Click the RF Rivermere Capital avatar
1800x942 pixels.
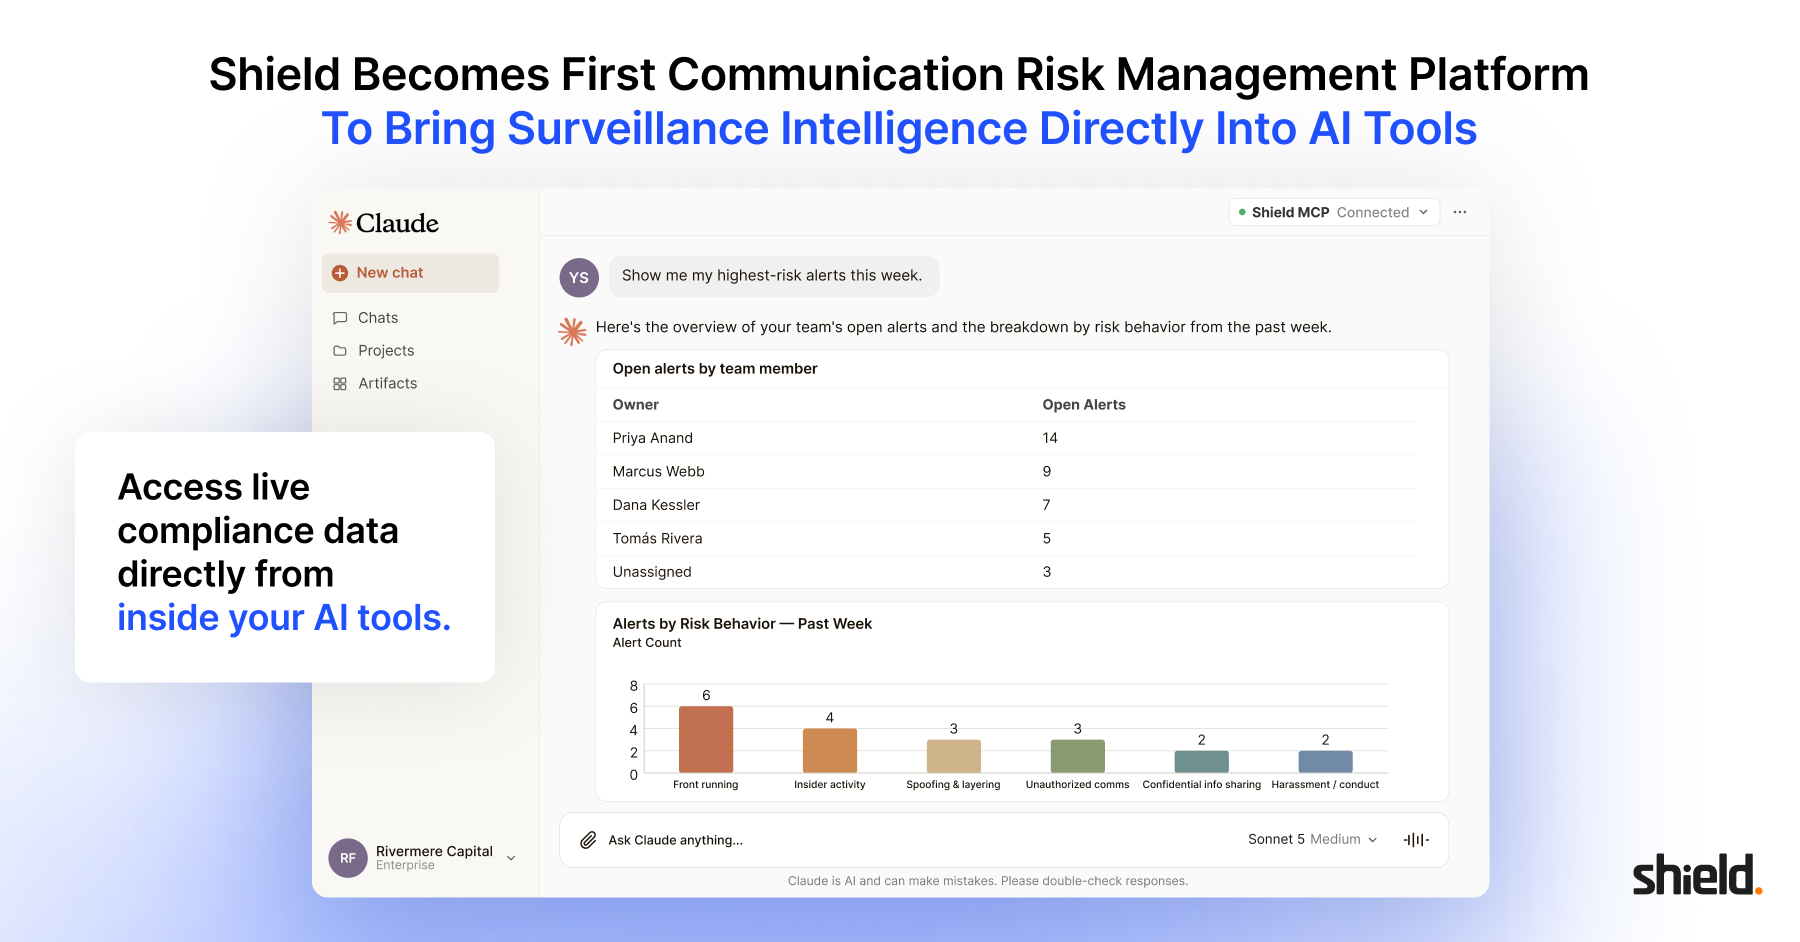pos(348,858)
